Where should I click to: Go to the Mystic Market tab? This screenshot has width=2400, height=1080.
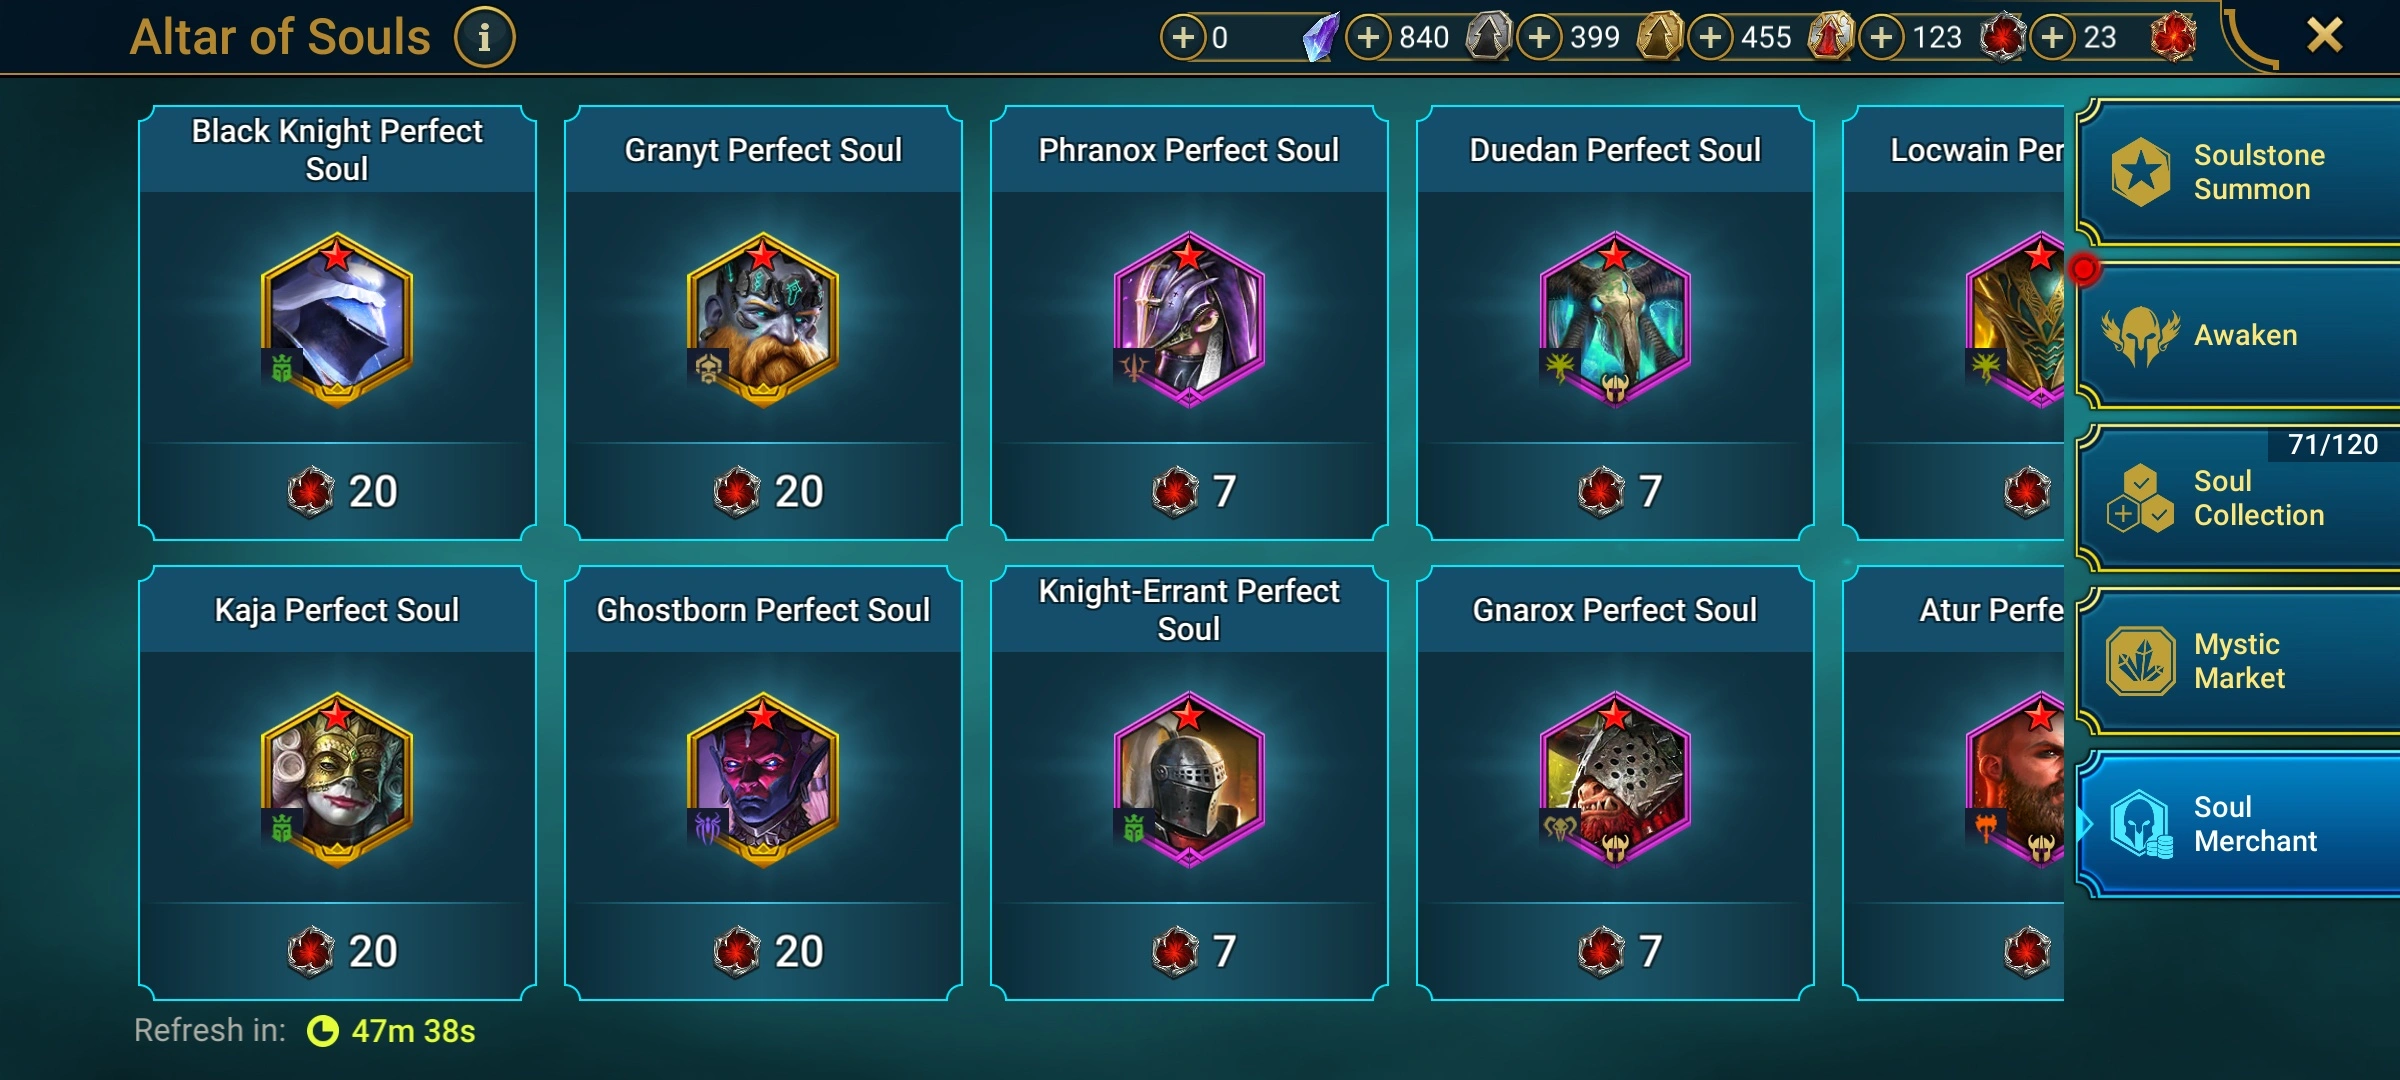(x=2238, y=661)
